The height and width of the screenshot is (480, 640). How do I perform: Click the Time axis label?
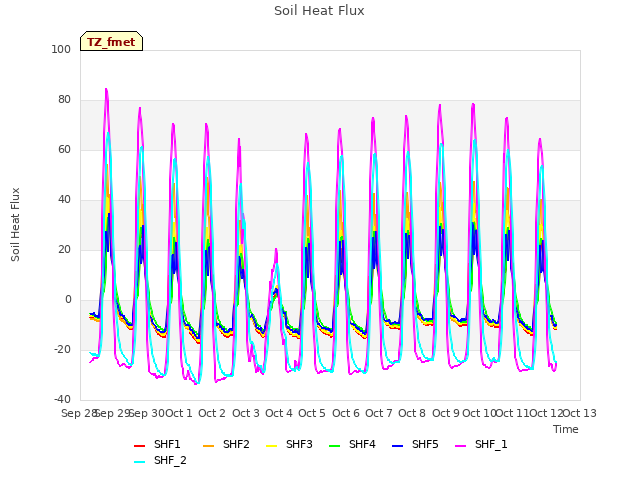[566, 429]
